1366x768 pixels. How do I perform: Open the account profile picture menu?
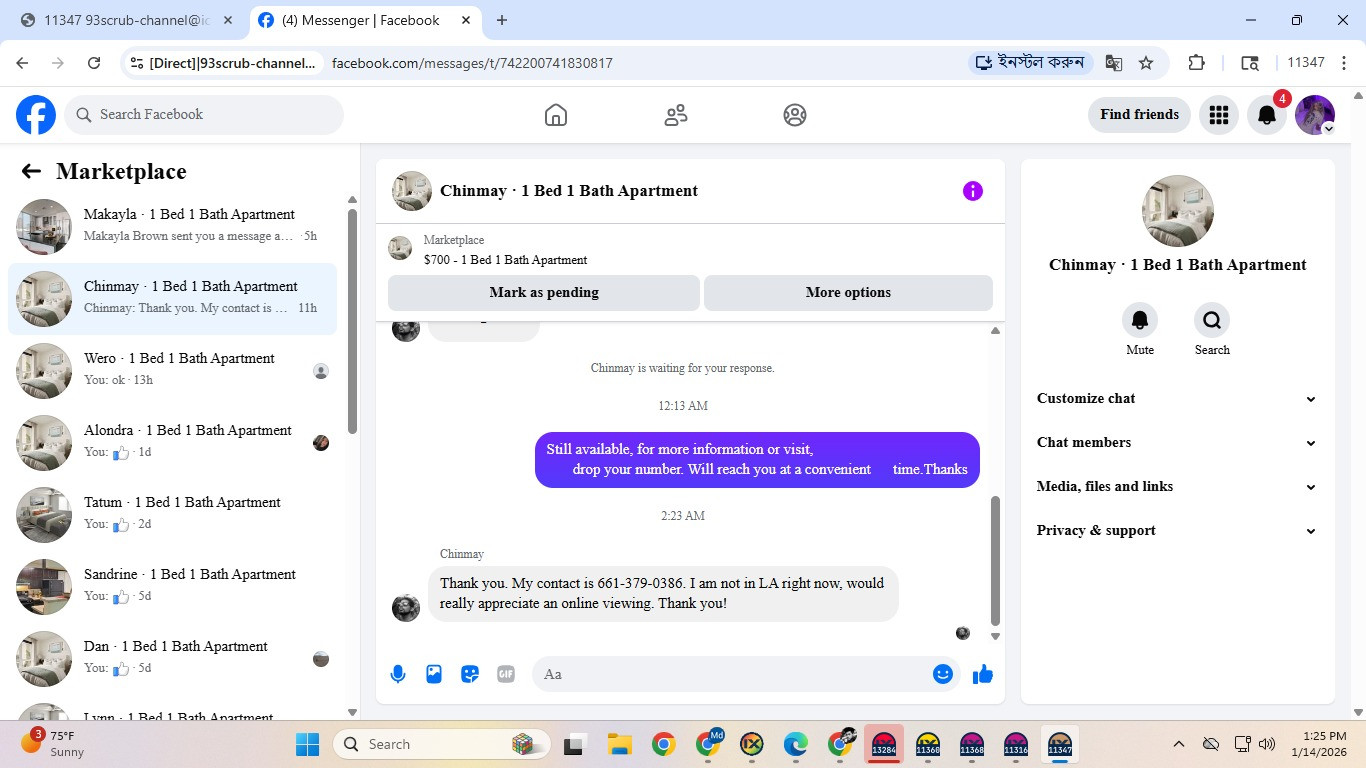pyautogui.click(x=1315, y=115)
